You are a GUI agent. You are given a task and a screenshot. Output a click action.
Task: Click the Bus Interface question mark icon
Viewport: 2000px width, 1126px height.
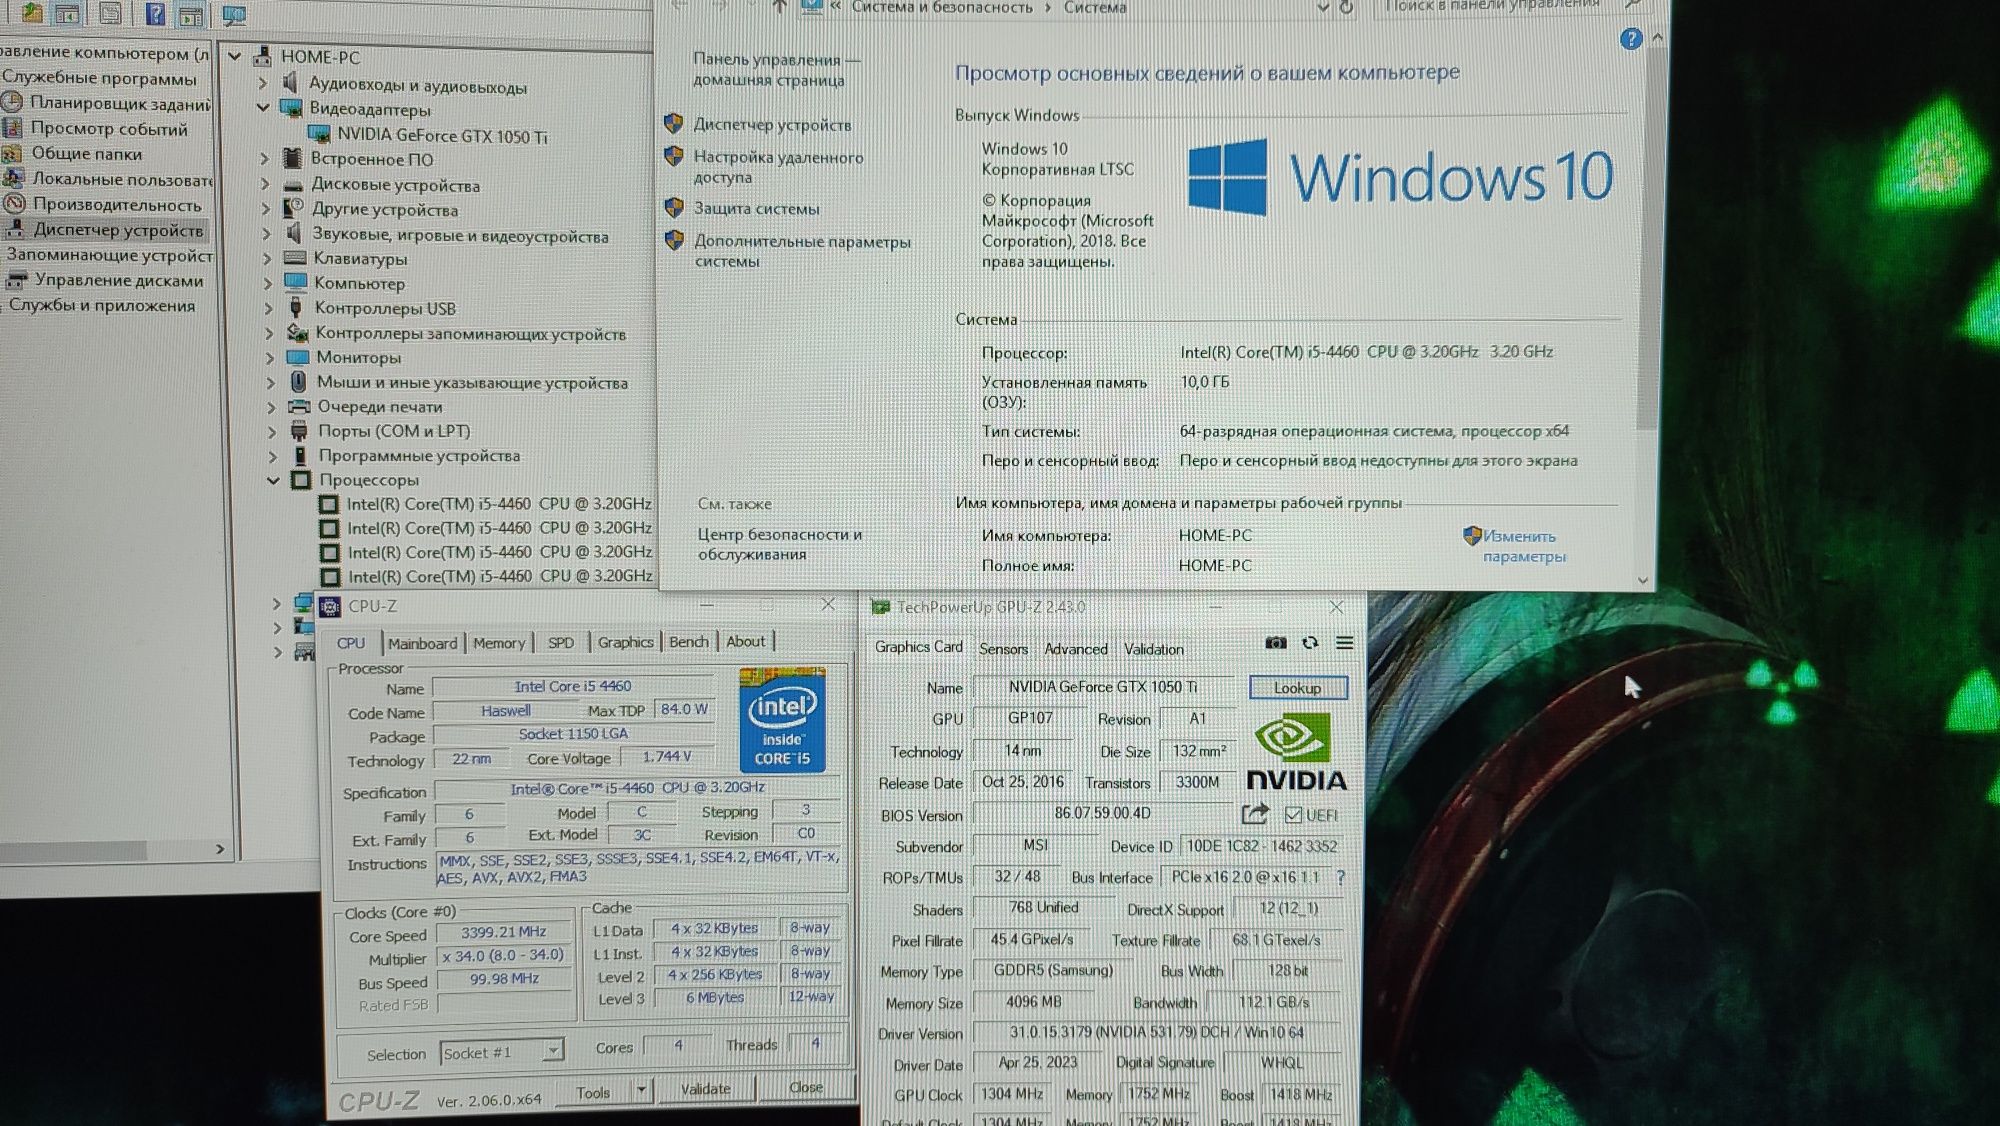(x=1340, y=877)
